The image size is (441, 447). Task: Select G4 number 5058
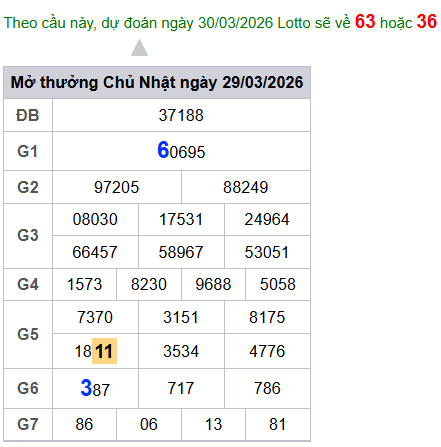click(278, 285)
